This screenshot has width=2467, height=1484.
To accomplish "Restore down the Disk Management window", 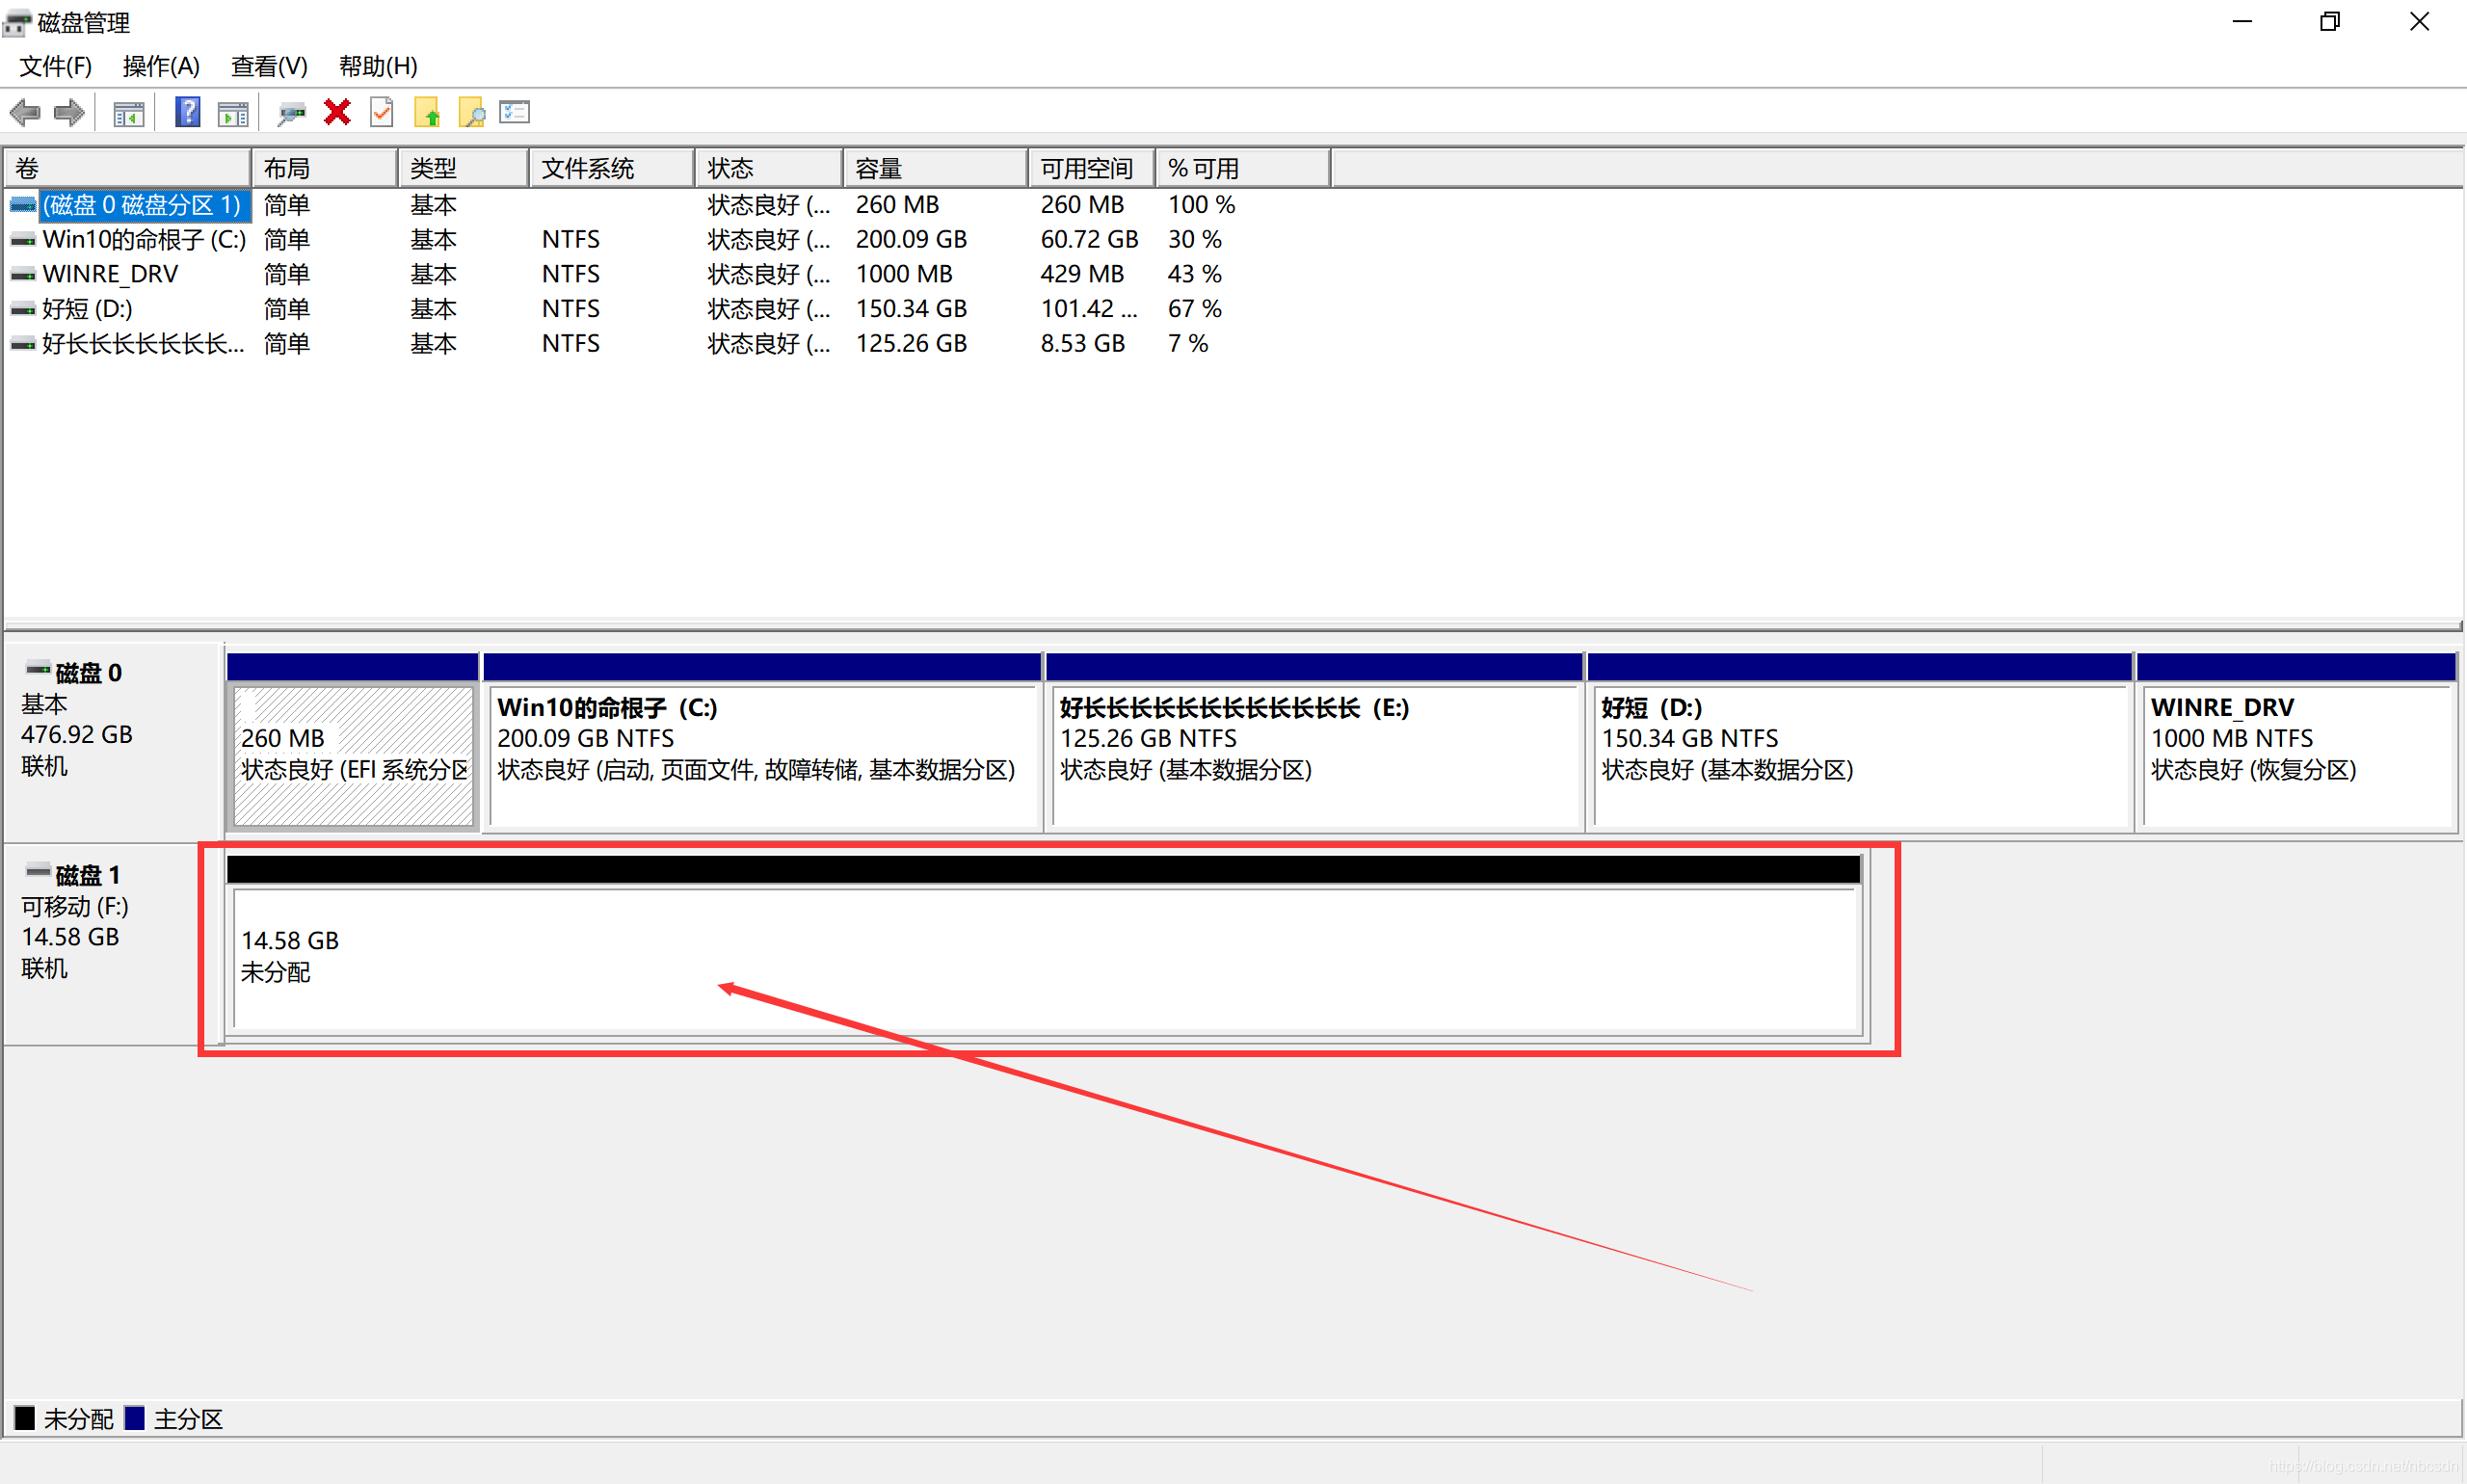I will (x=2330, y=22).
